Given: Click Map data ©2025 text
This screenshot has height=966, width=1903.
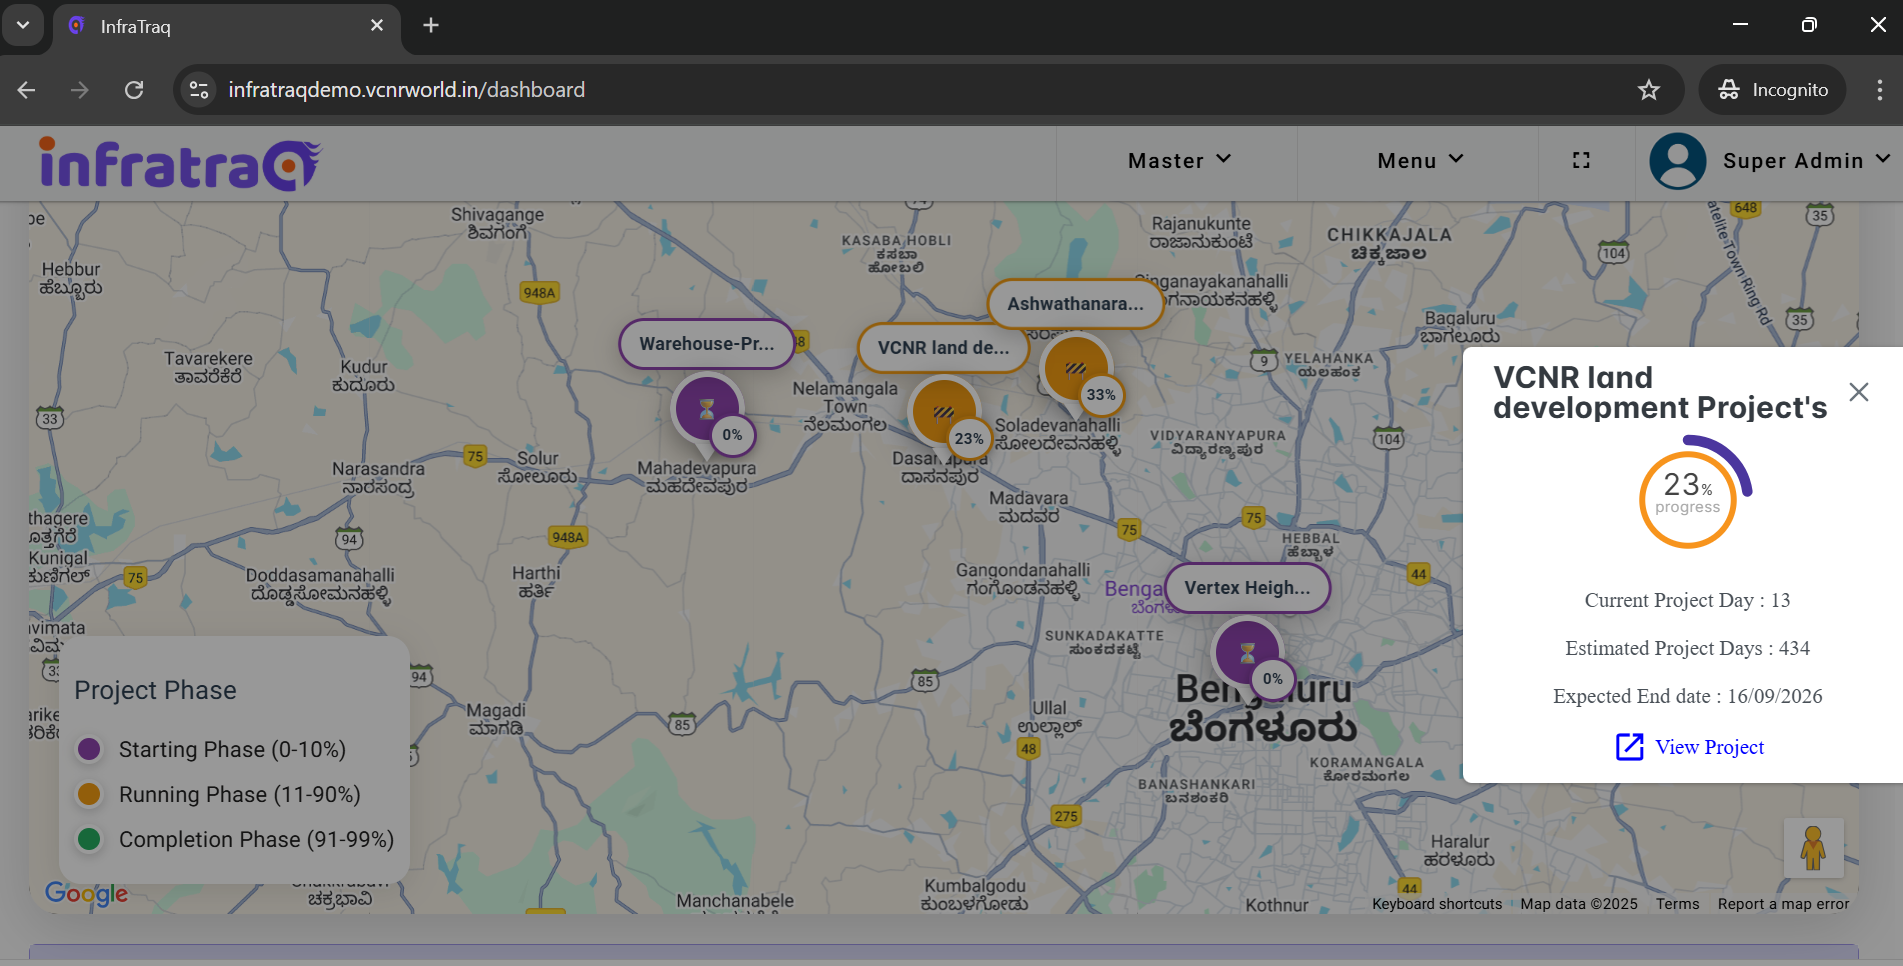Looking at the screenshot, I should click(1579, 904).
